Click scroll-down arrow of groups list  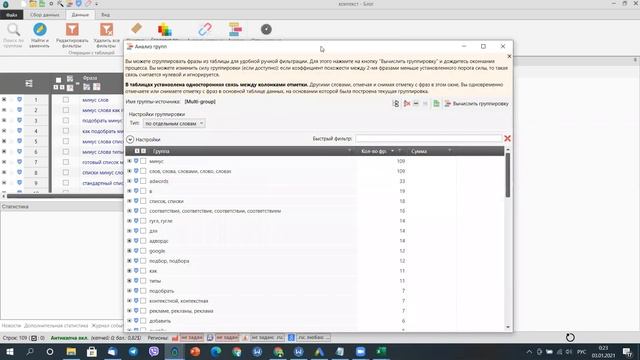[508, 327]
